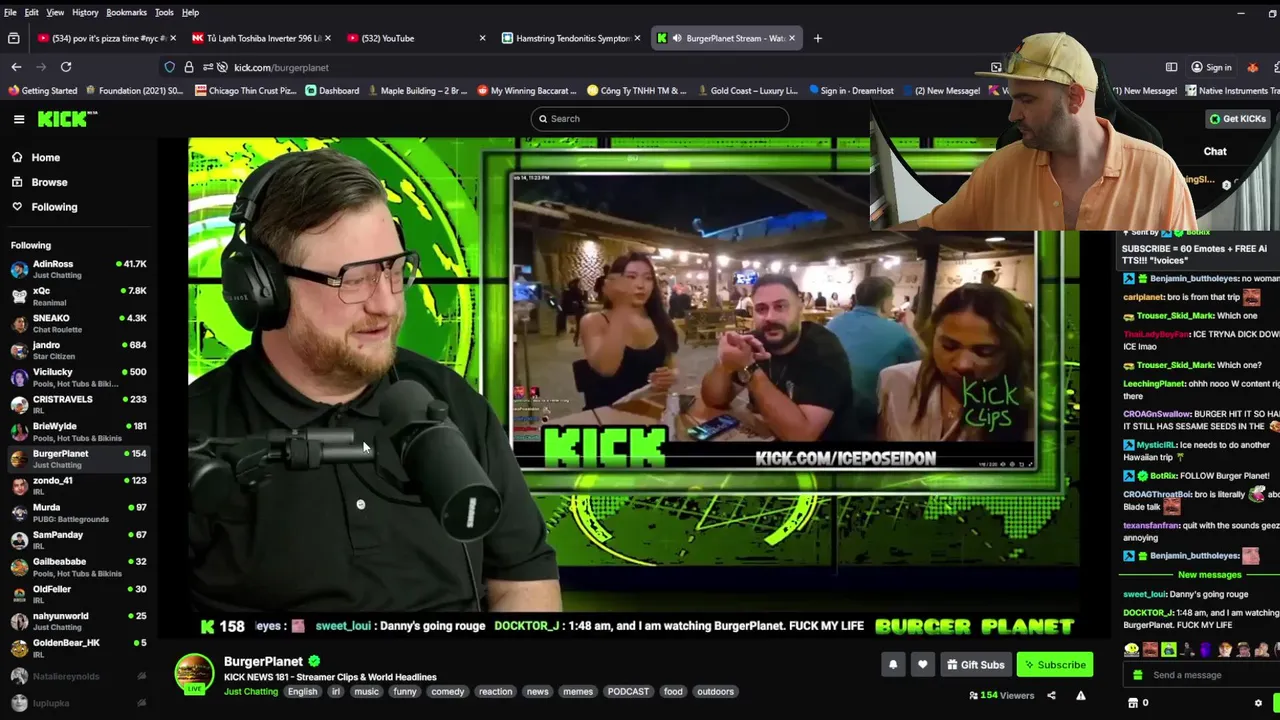Viewport: 1280px width, 720px height.
Task: Click the Subscribe button
Action: click(x=1055, y=665)
